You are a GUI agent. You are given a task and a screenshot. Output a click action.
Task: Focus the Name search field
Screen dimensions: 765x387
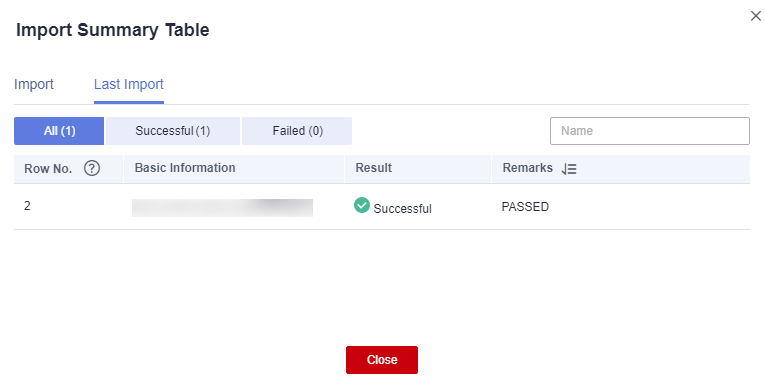tap(650, 131)
